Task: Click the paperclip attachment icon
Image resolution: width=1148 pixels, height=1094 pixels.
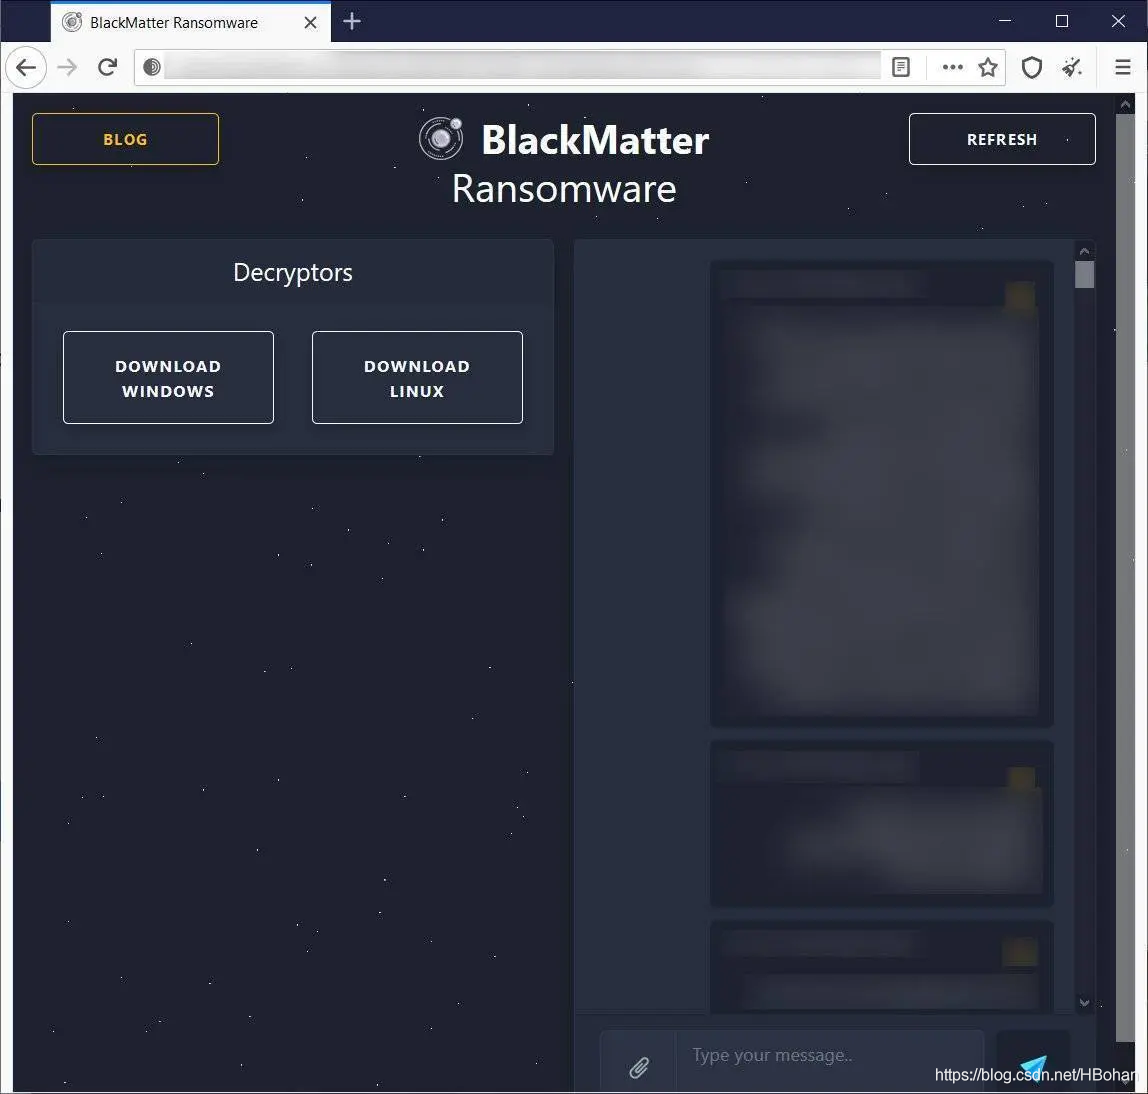Action: 638,1066
